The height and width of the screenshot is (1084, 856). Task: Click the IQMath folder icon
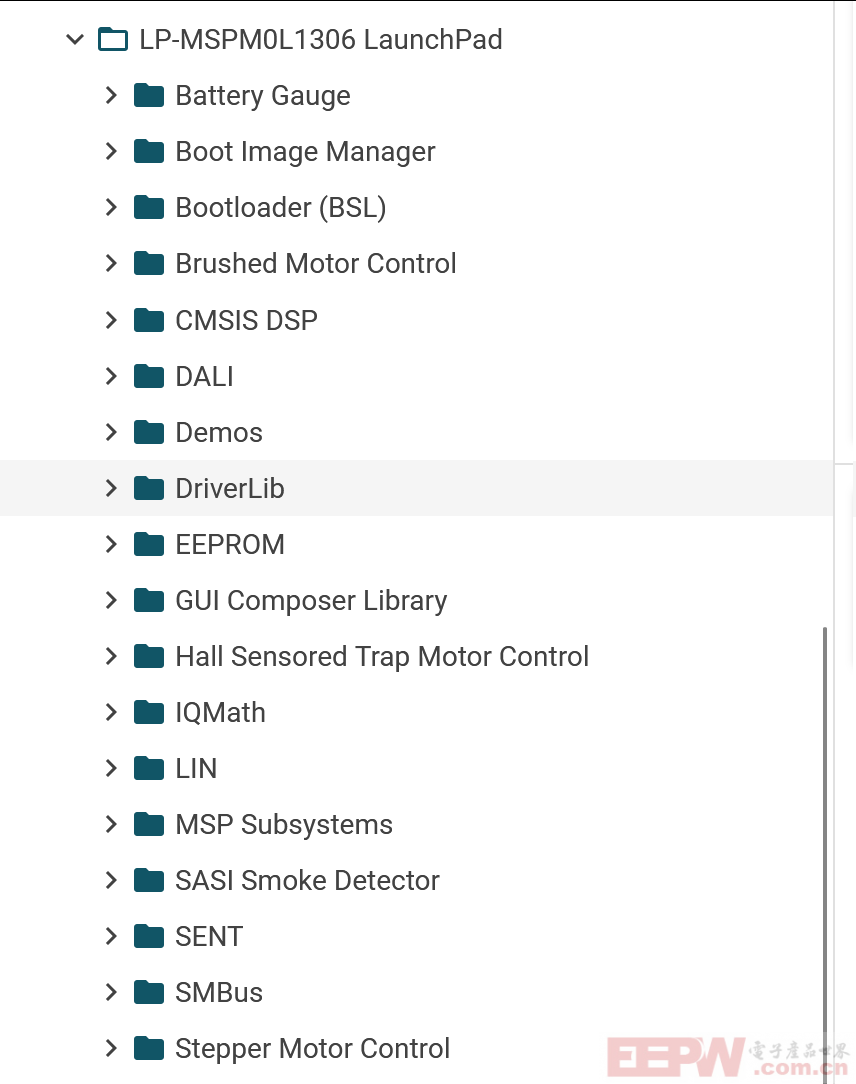coord(149,712)
